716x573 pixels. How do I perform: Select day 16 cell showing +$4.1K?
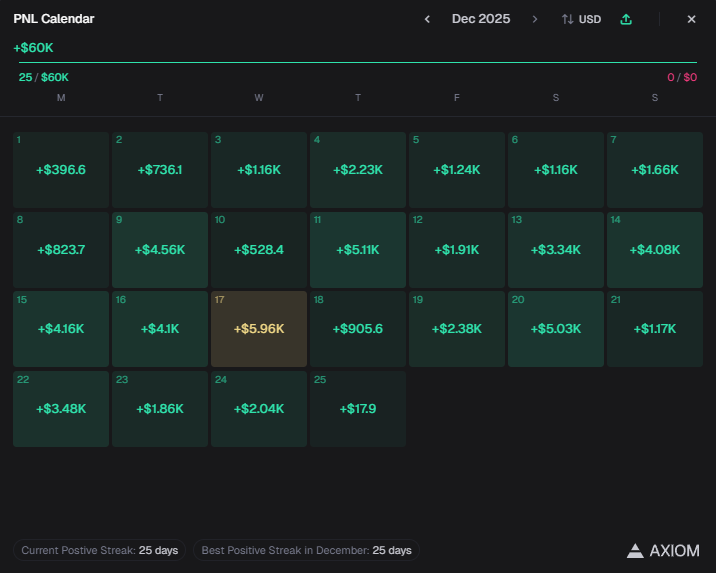coord(160,329)
